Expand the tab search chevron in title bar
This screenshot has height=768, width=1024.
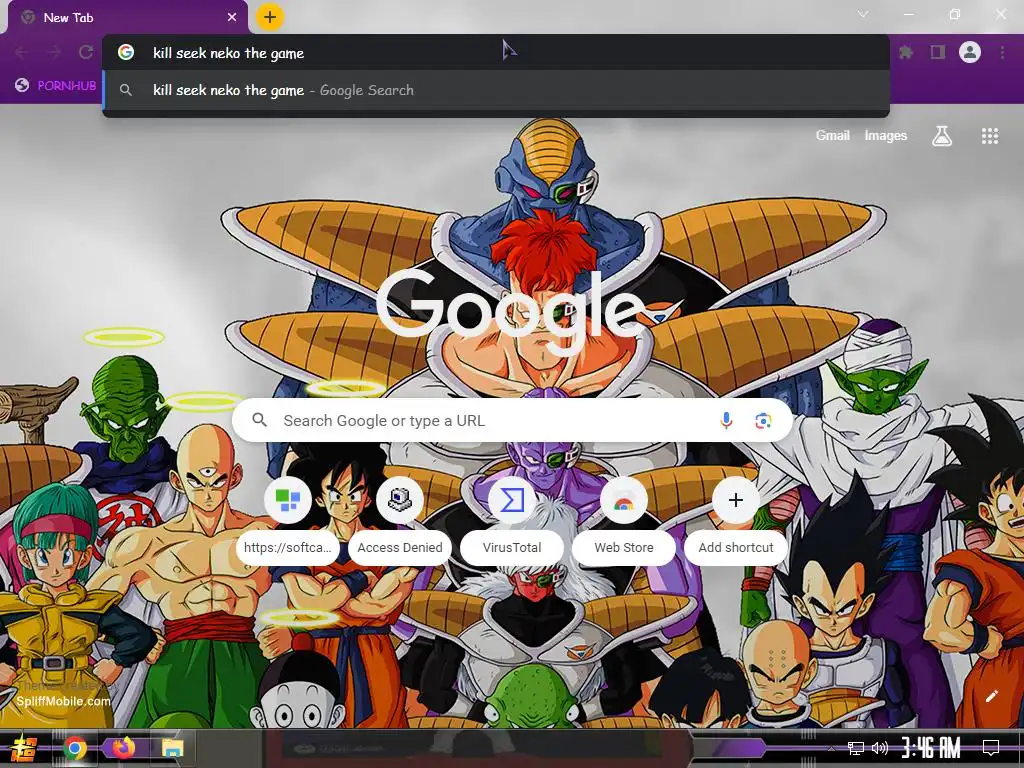point(863,14)
